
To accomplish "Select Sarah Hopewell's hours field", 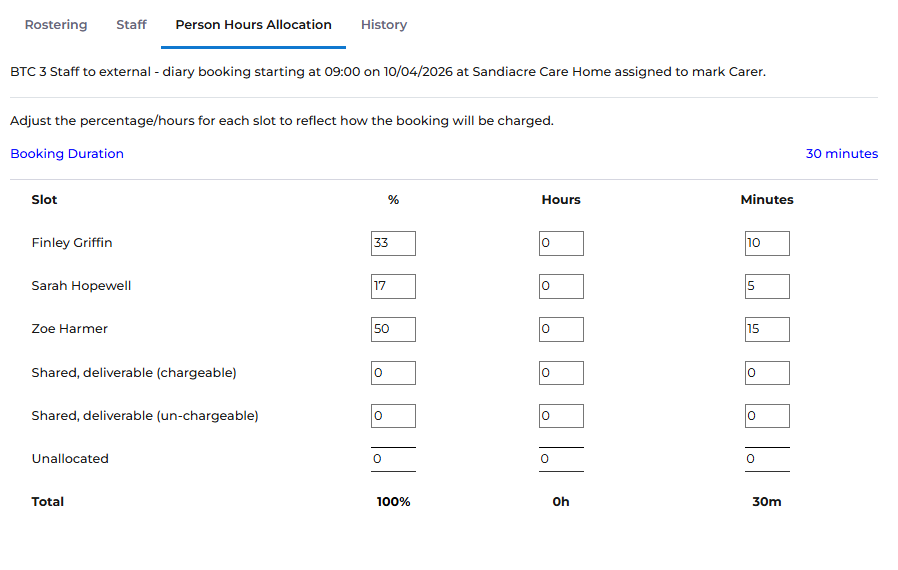I will 561,286.
